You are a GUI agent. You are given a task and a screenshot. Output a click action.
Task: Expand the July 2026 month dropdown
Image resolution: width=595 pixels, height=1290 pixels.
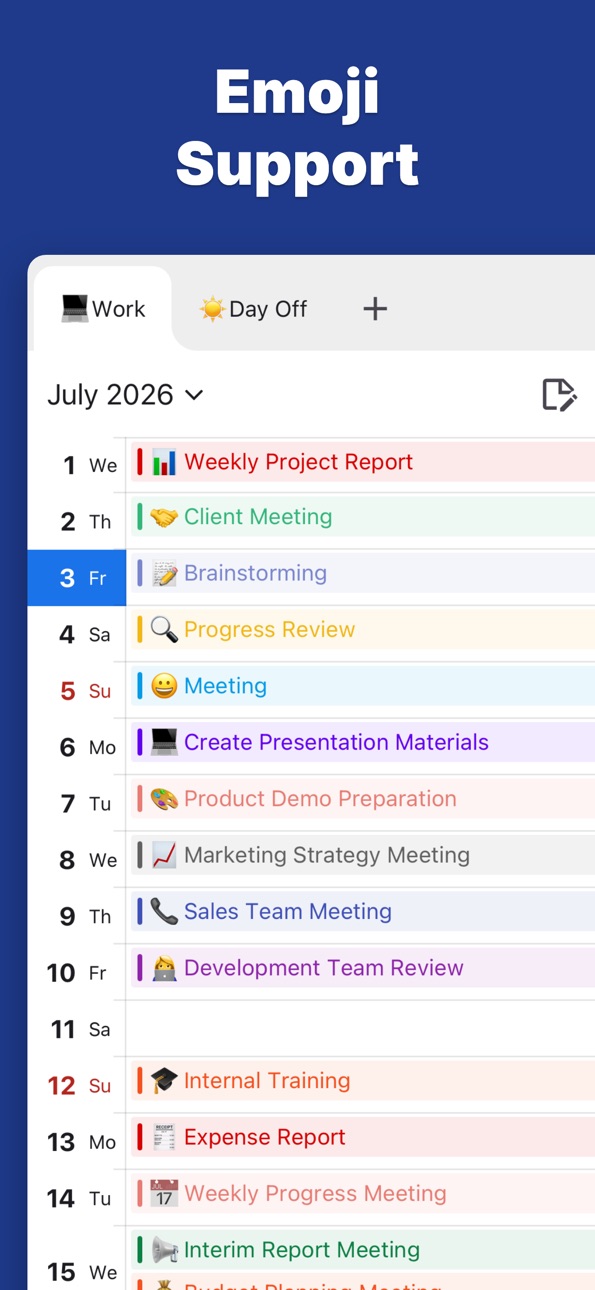coord(126,395)
